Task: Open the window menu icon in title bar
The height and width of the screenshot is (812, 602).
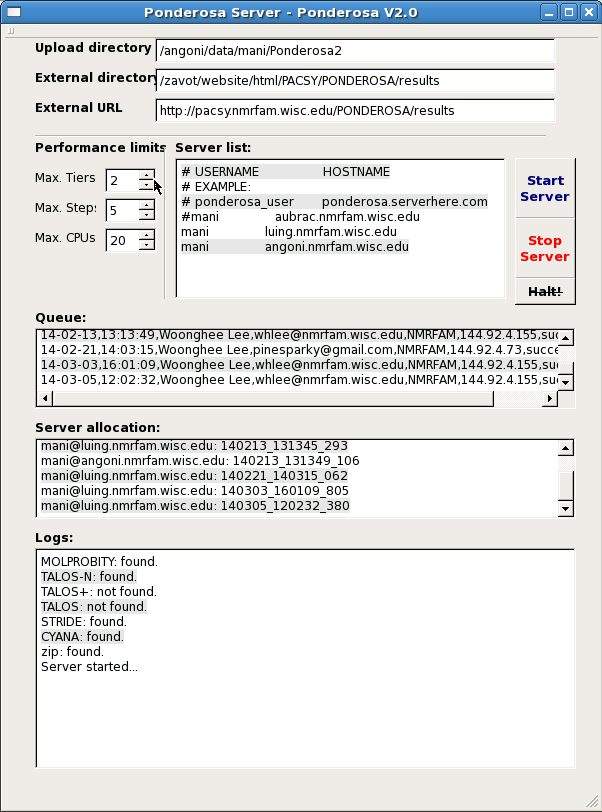Action: [13, 12]
